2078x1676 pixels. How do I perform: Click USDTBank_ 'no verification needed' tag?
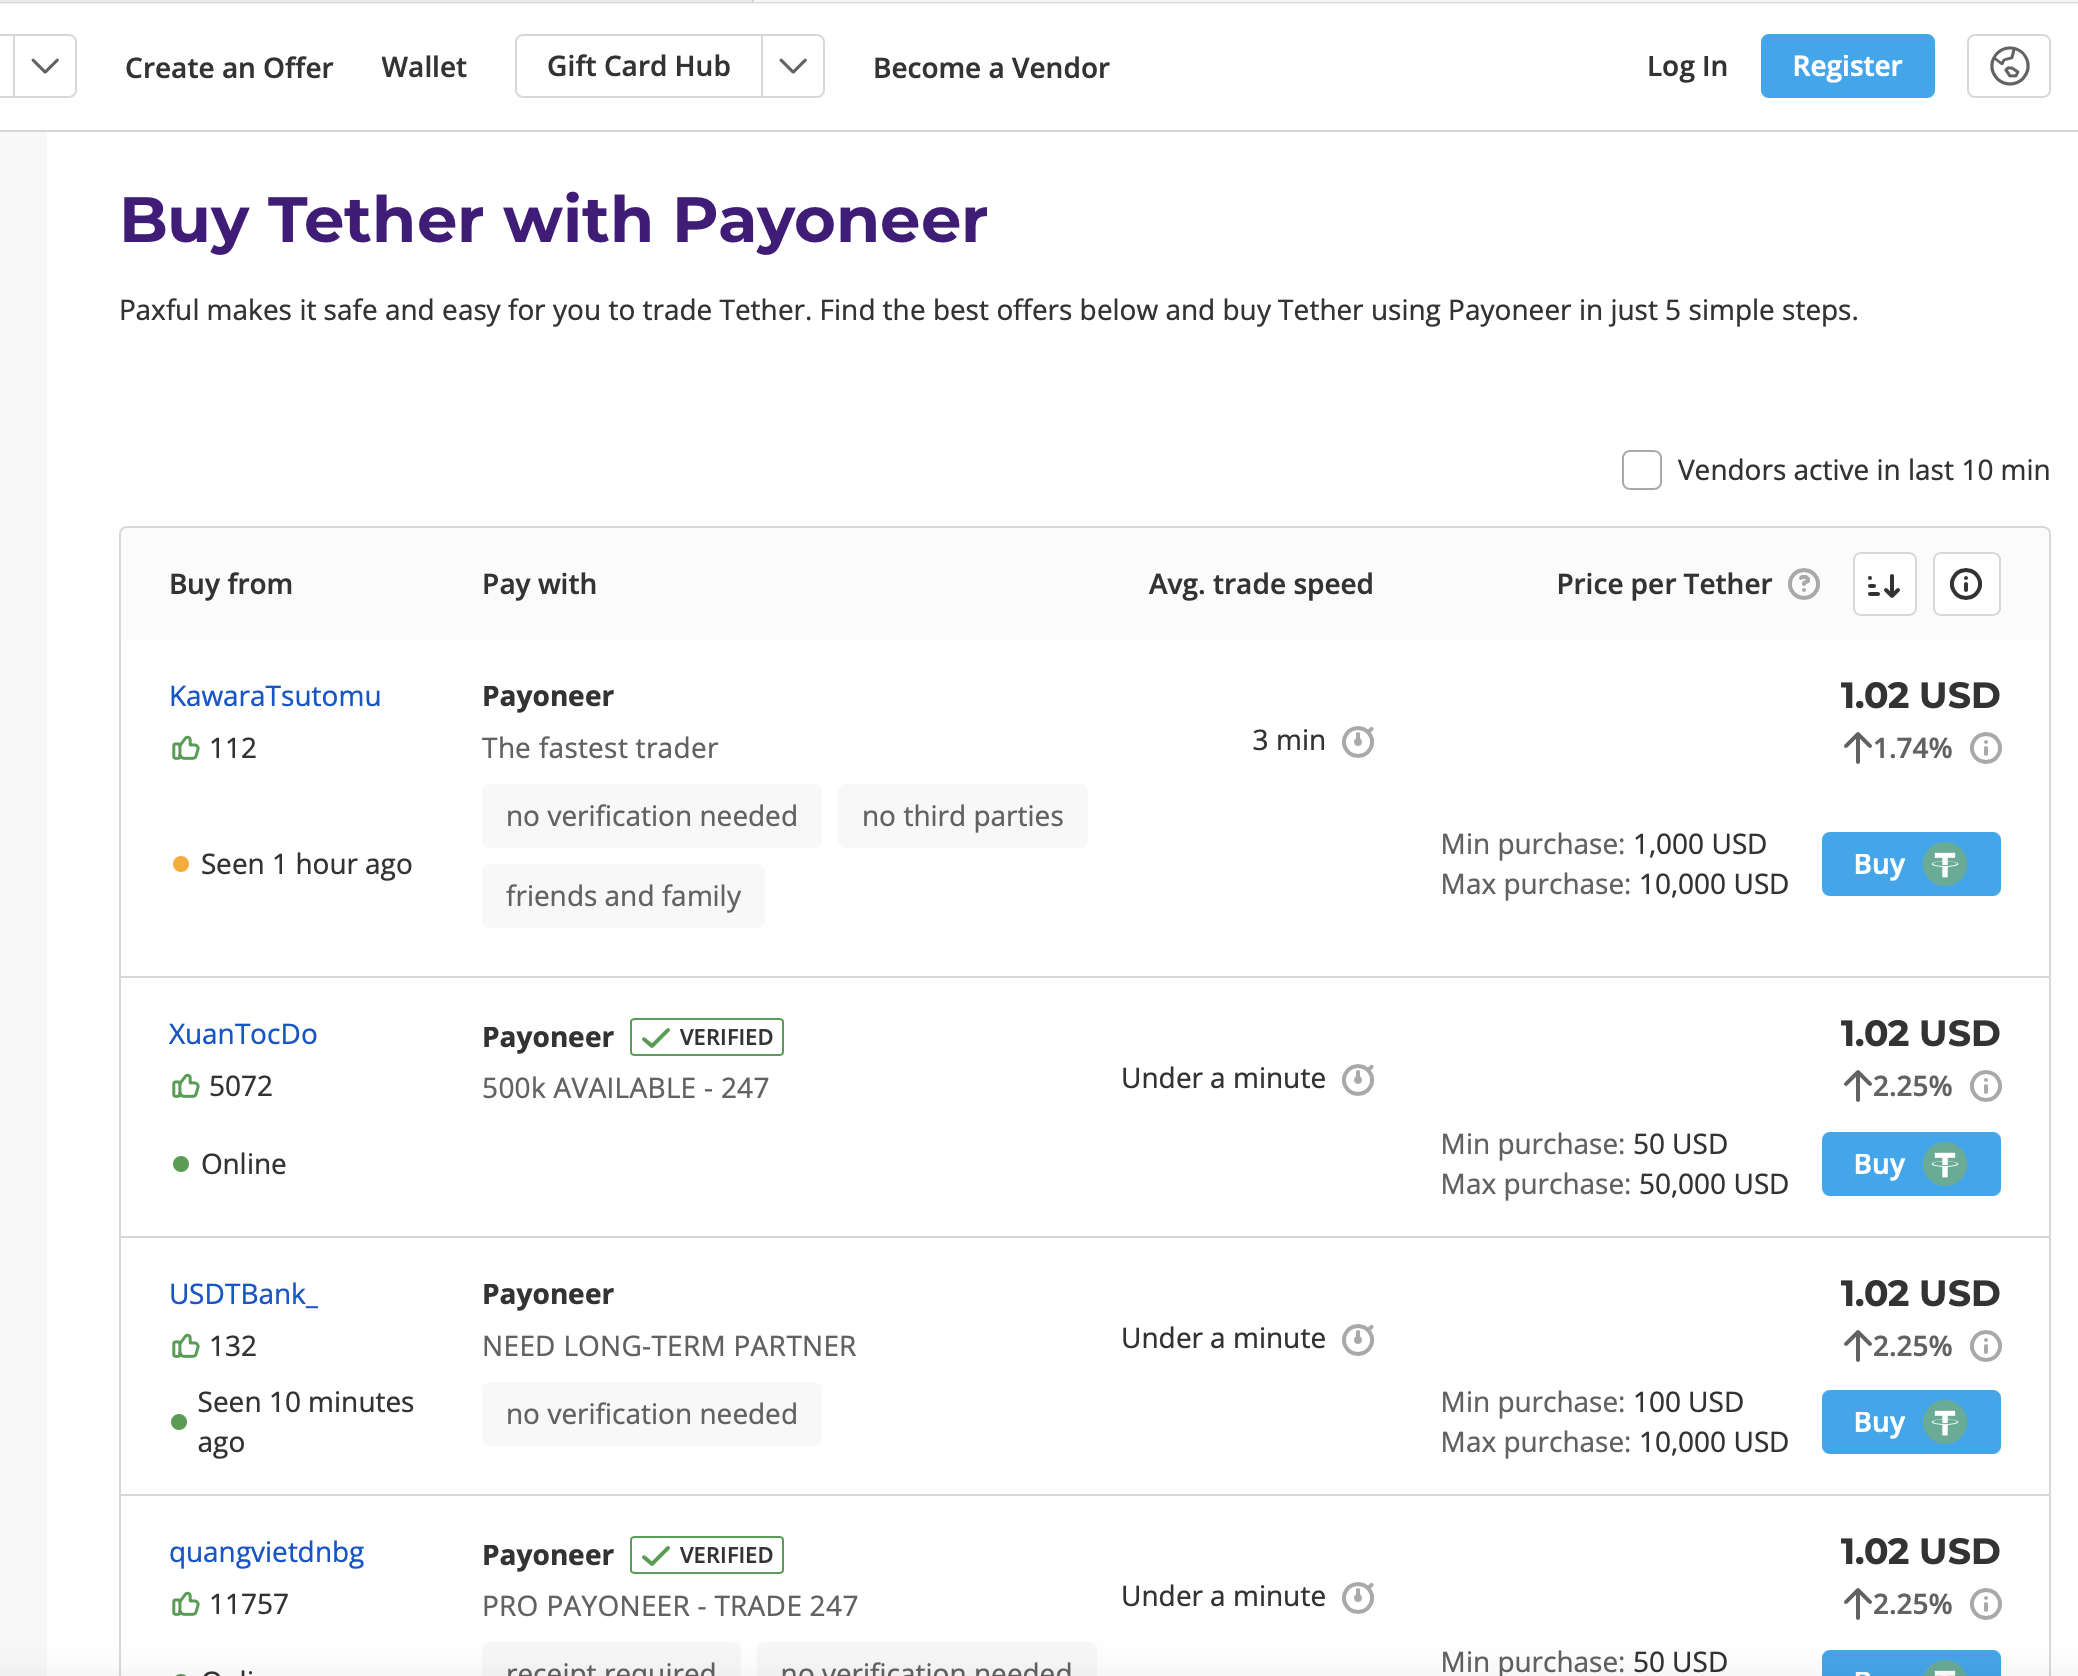[651, 1414]
